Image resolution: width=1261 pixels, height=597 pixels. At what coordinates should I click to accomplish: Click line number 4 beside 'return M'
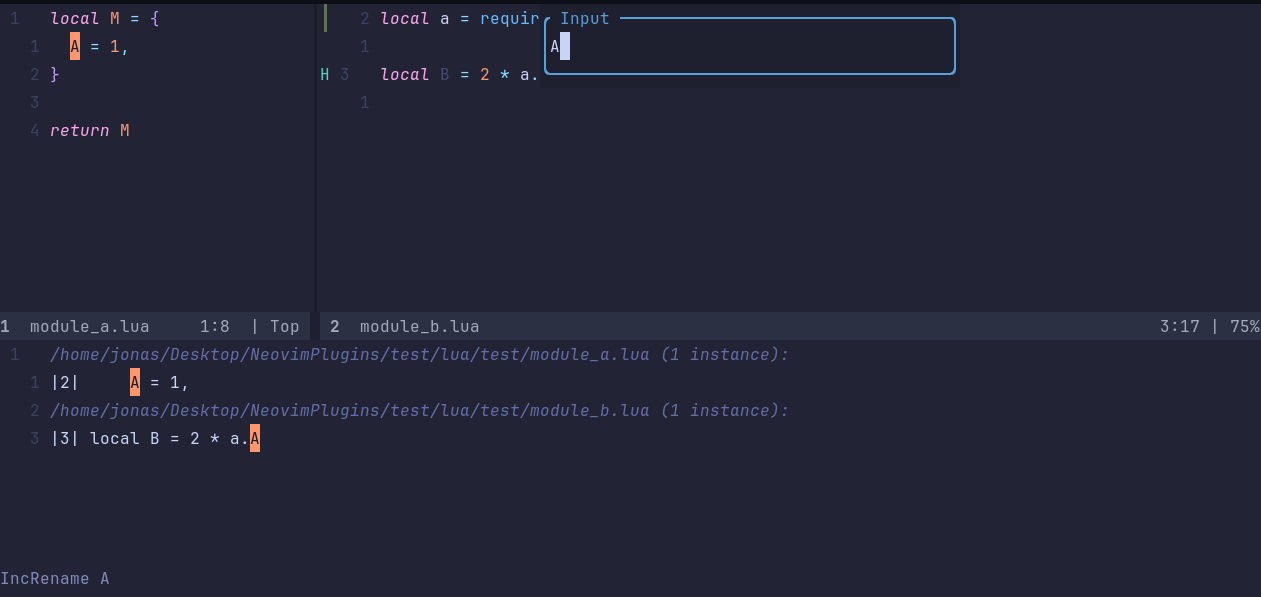click(34, 130)
